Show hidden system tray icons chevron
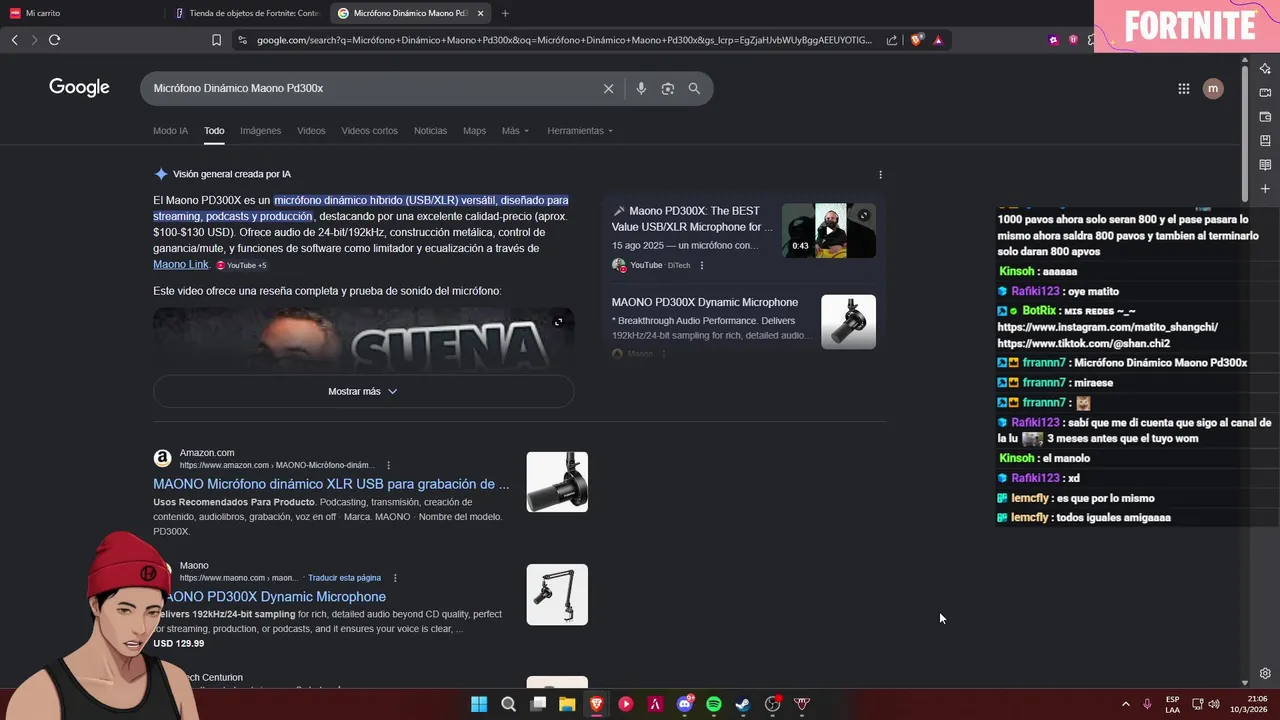Image resolution: width=1280 pixels, height=720 pixels. pyautogui.click(x=1125, y=704)
